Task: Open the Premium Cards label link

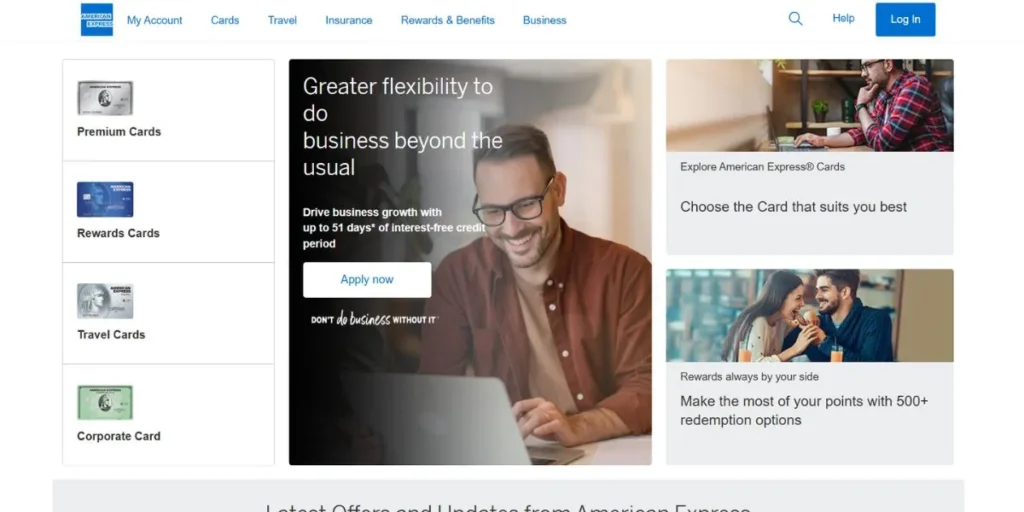Action: point(119,131)
